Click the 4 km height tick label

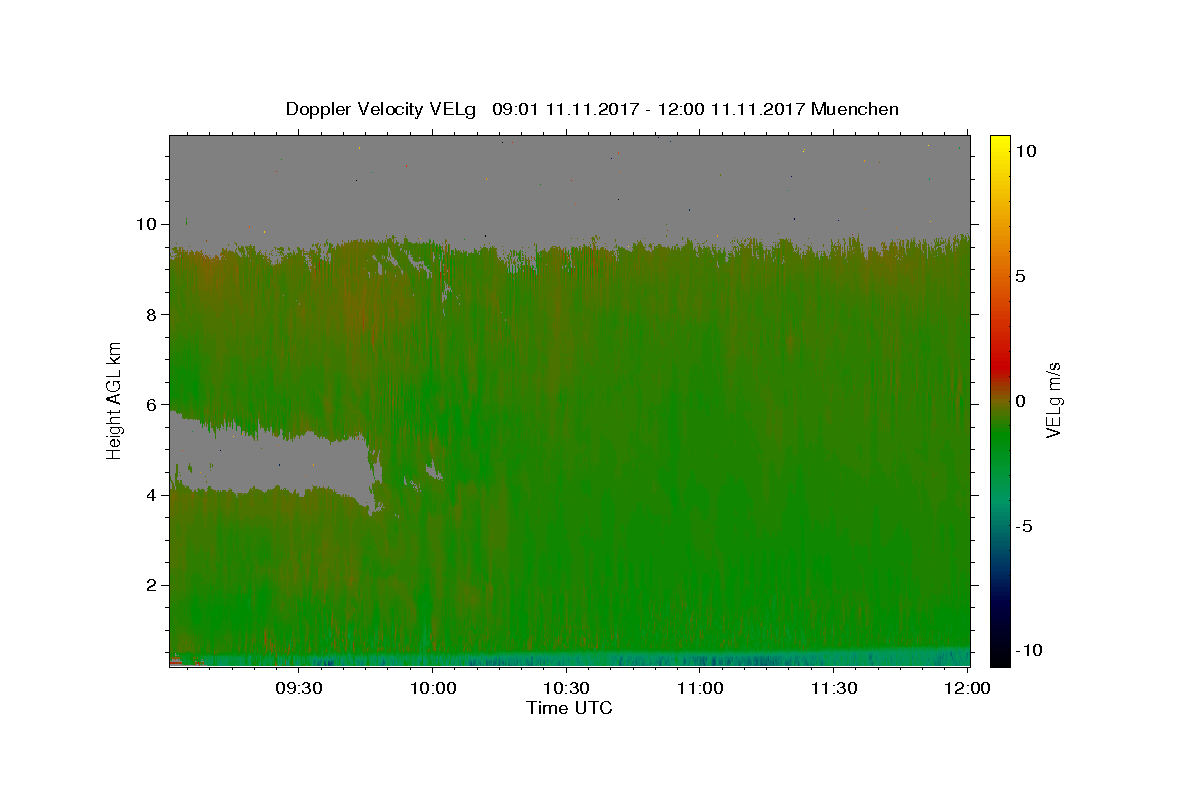(152, 495)
